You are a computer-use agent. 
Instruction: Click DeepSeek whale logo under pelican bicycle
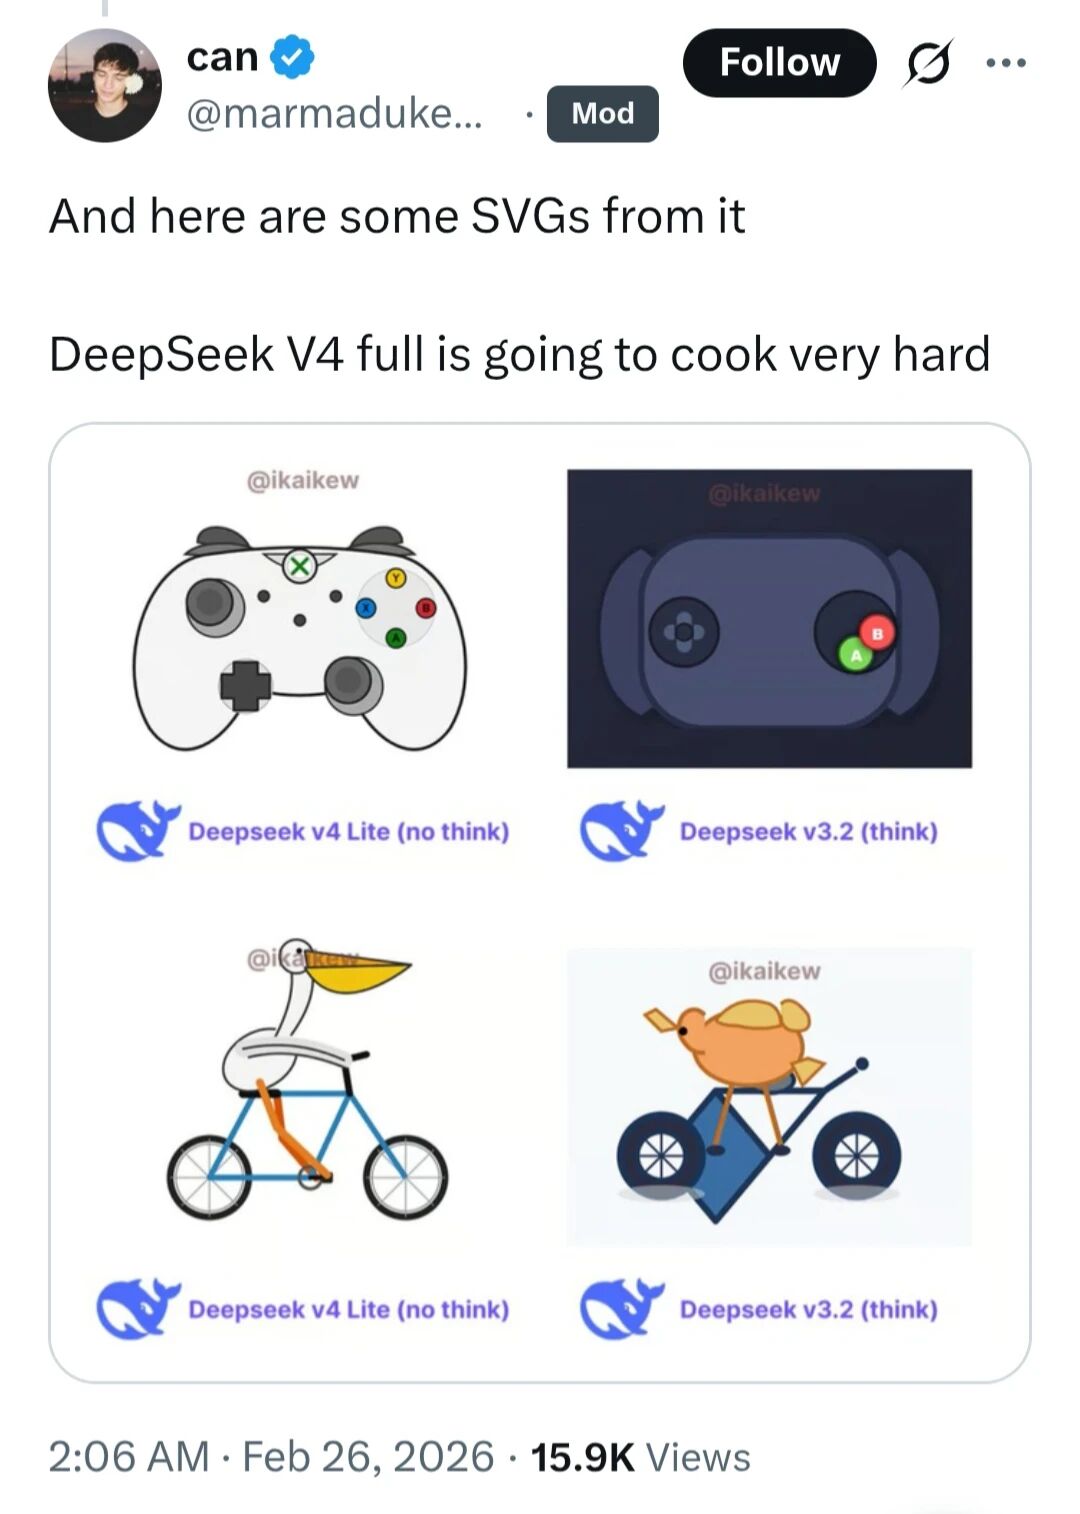138,1309
